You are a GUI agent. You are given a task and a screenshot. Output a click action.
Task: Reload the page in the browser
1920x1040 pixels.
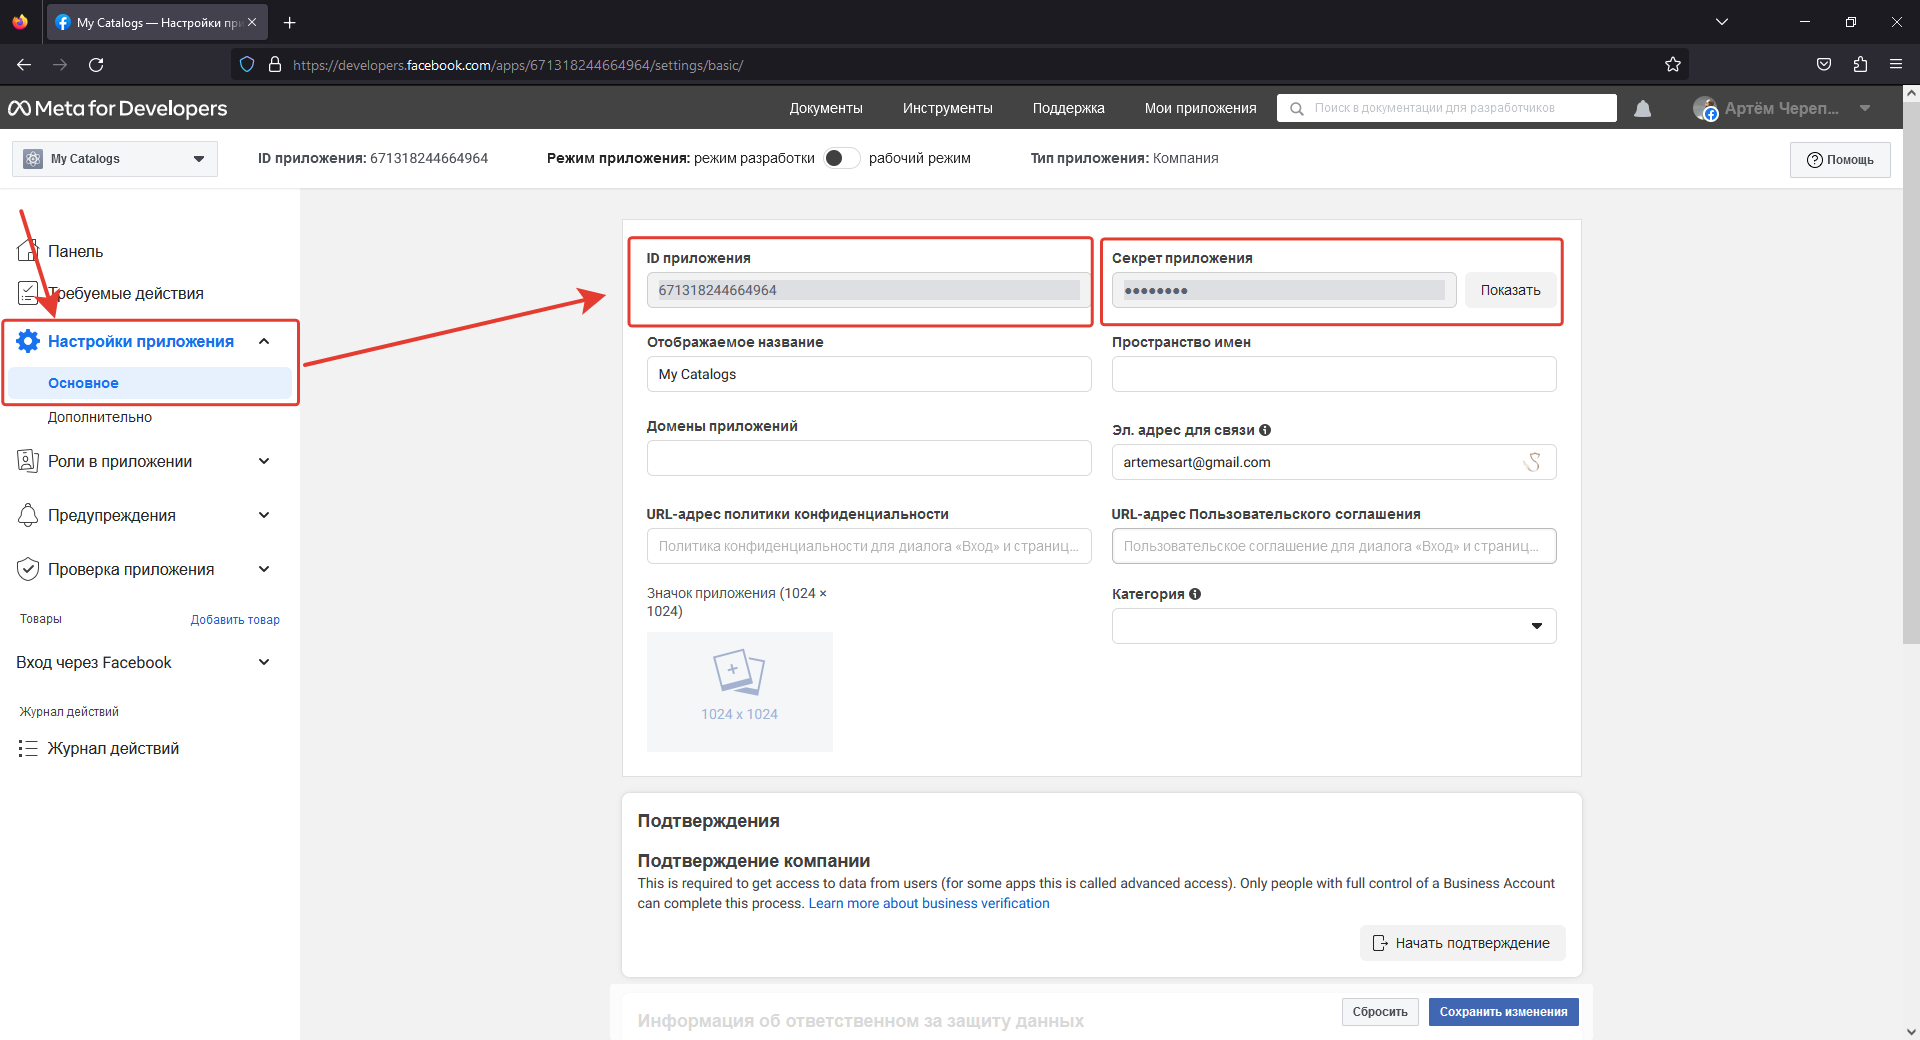tap(96, 64)
